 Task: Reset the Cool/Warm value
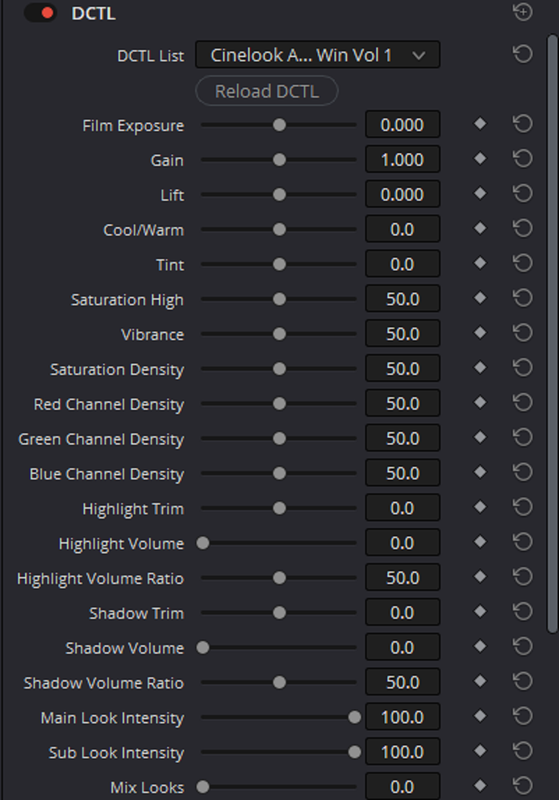tap(523, 229)
